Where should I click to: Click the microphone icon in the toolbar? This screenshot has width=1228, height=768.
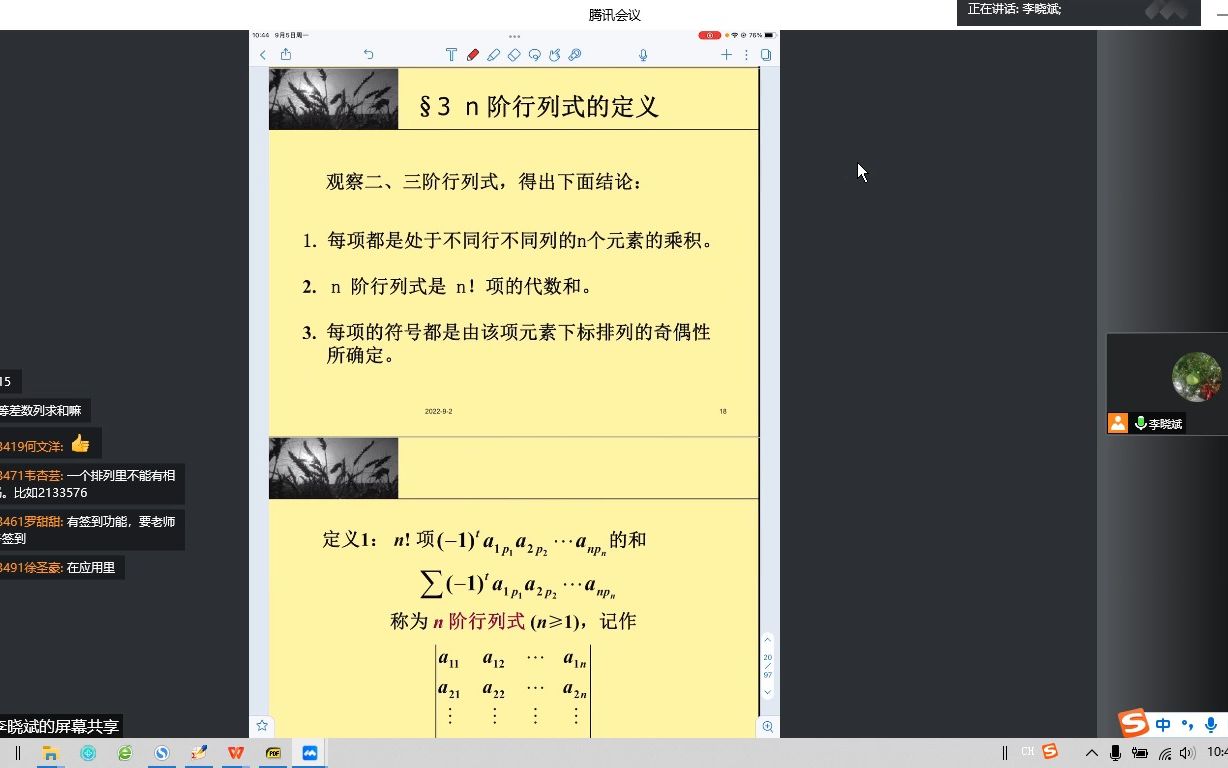644,54
